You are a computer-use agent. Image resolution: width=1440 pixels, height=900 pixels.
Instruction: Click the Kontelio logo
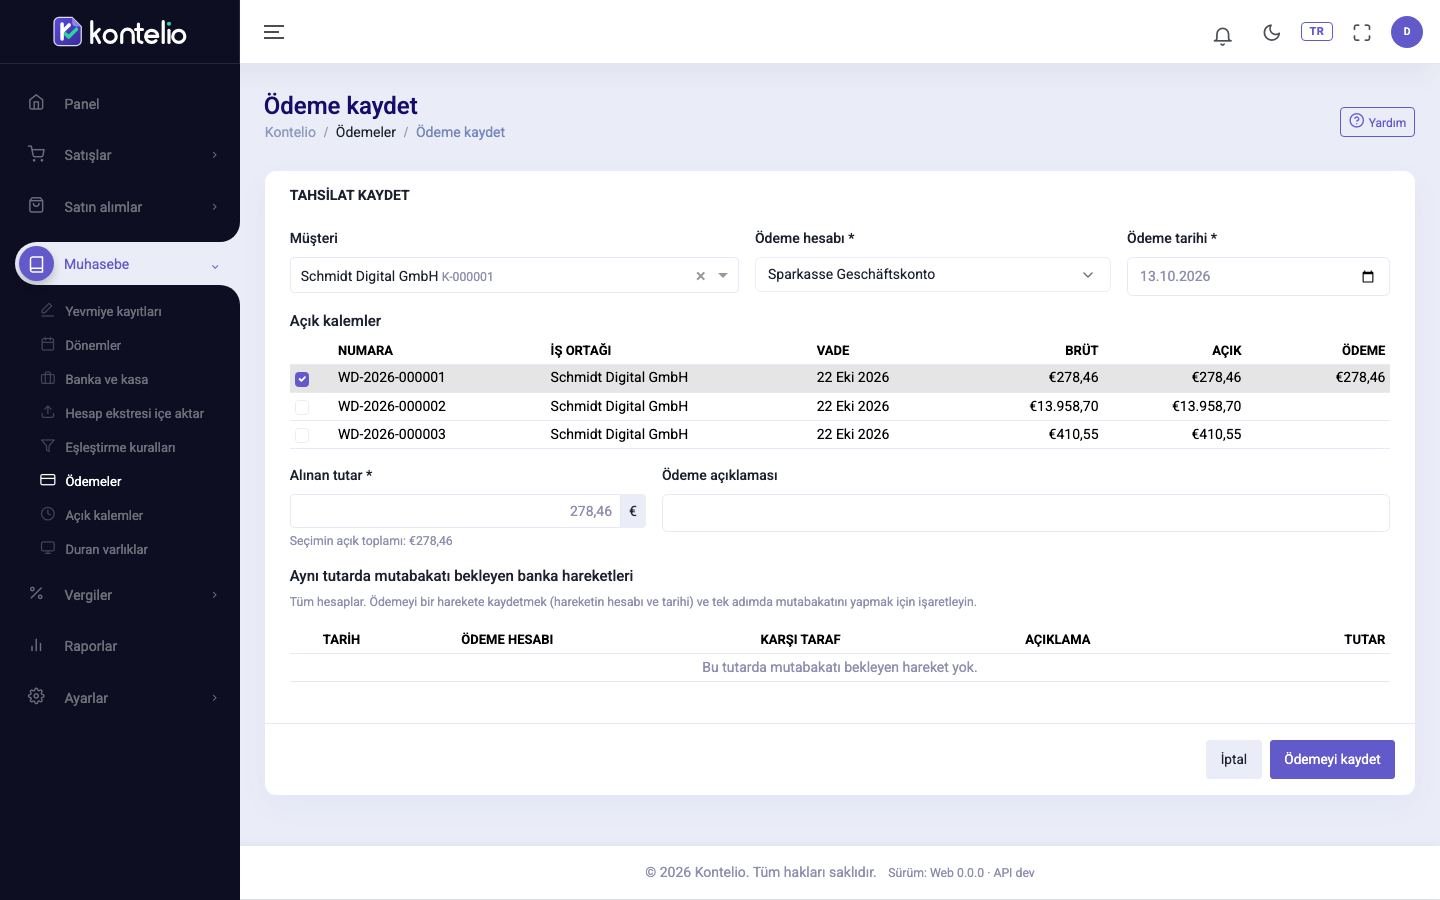(120, 32)
